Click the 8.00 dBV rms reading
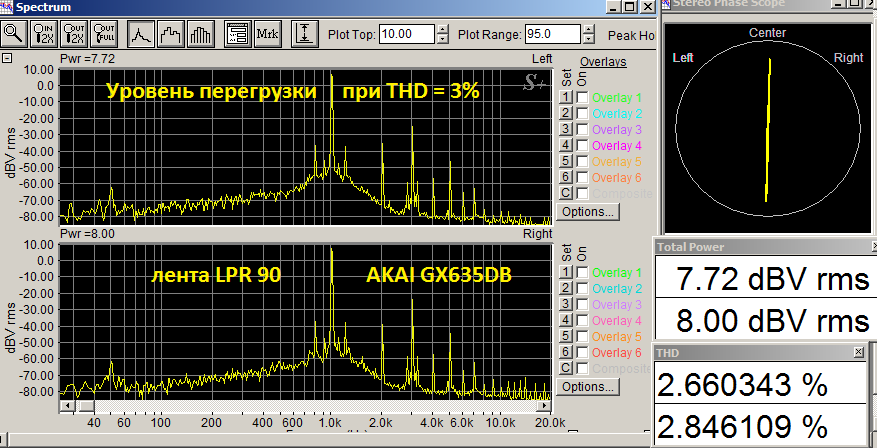 (772, 320)
